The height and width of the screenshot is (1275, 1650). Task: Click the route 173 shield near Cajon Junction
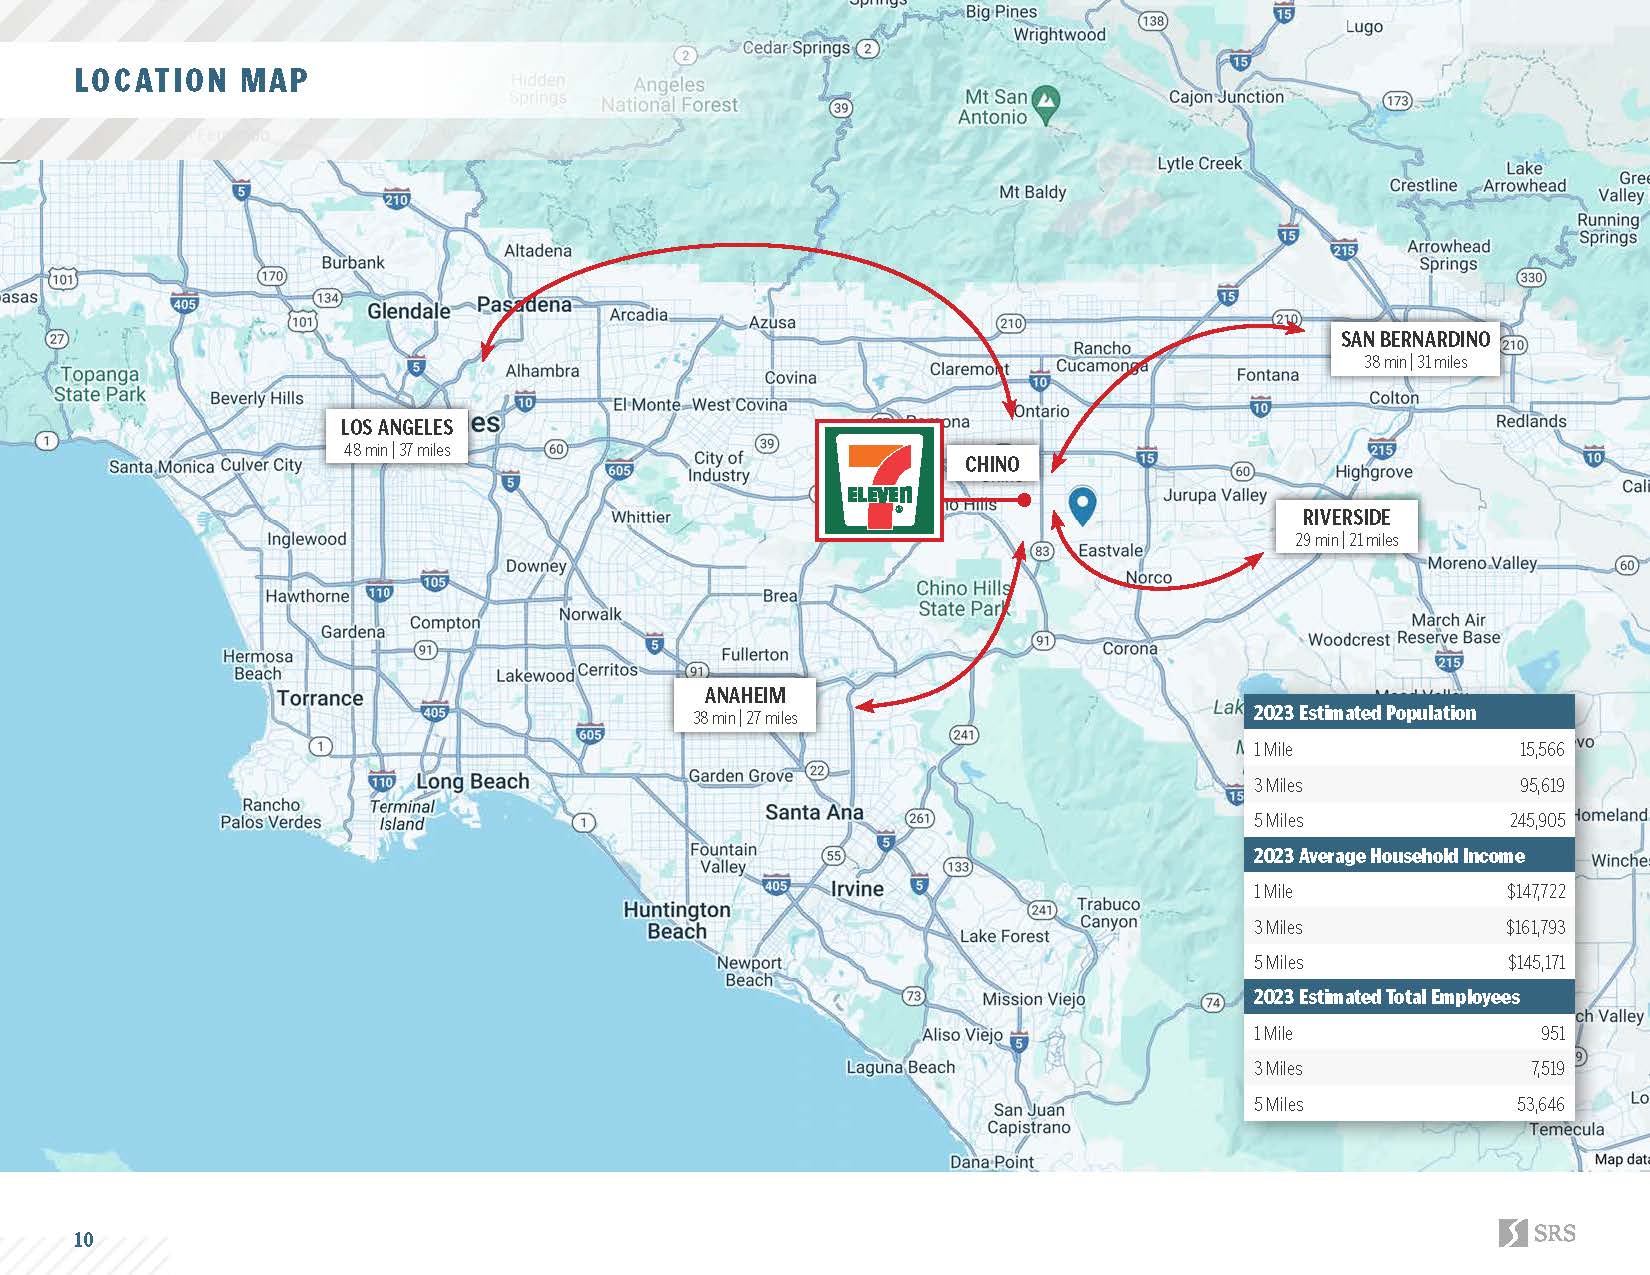point(1398,100)
